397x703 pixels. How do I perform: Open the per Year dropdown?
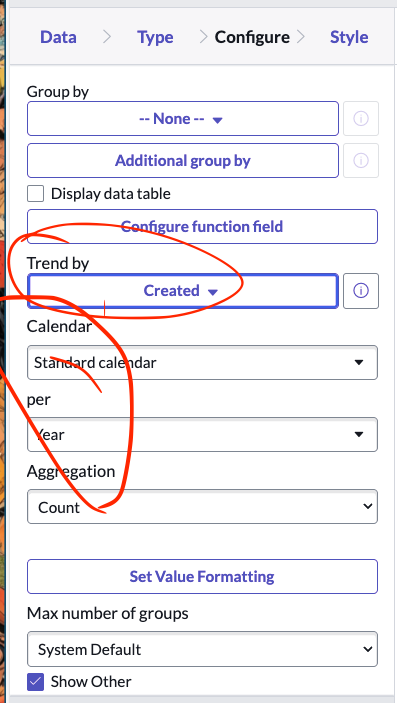pyautogui.click(x=202, y=434)
